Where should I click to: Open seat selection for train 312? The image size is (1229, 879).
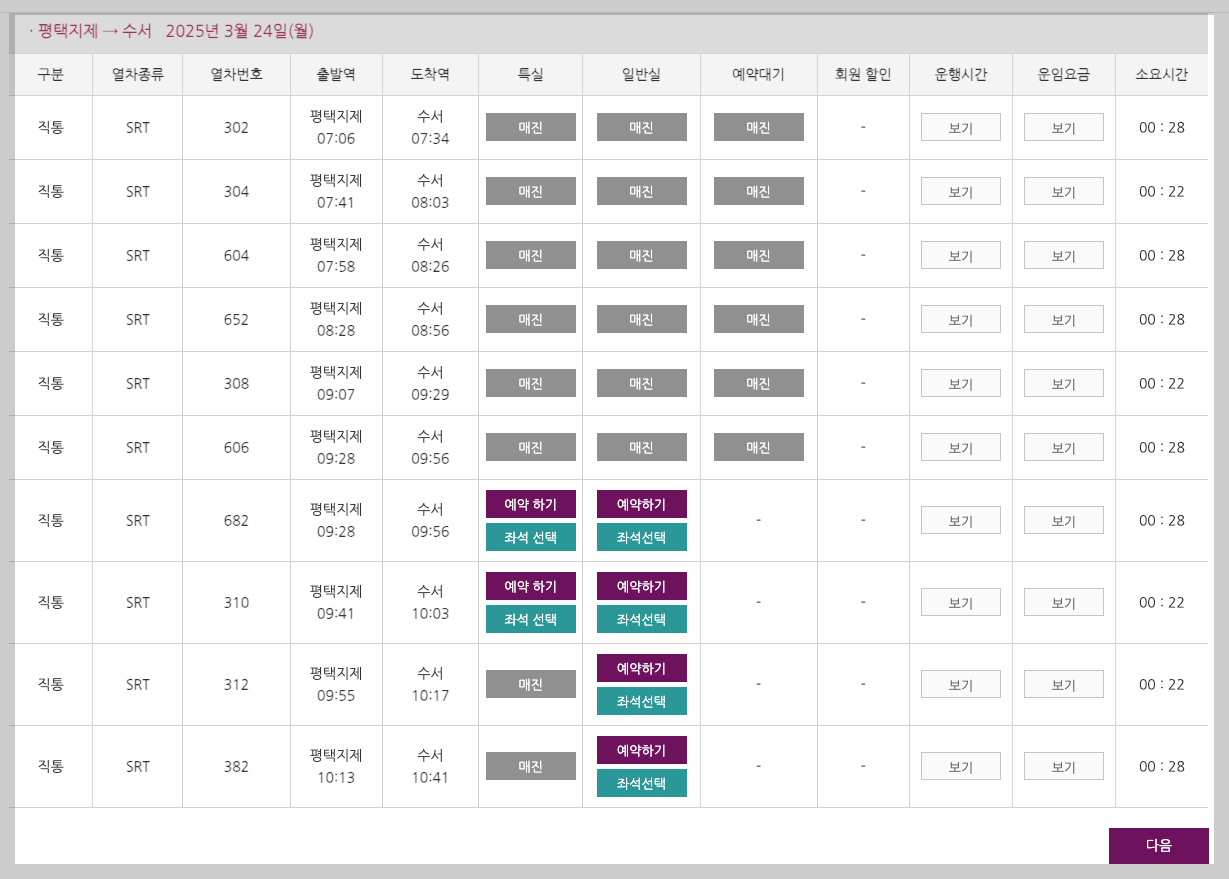[641, 701]
